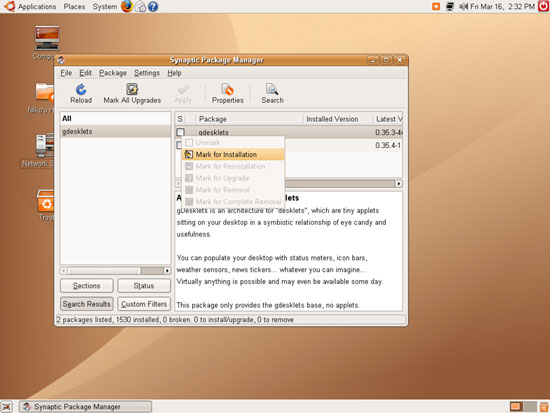Switch to first workspace in switcher
The width and height of the screenshot is (550, 413).
pos(515,407)
